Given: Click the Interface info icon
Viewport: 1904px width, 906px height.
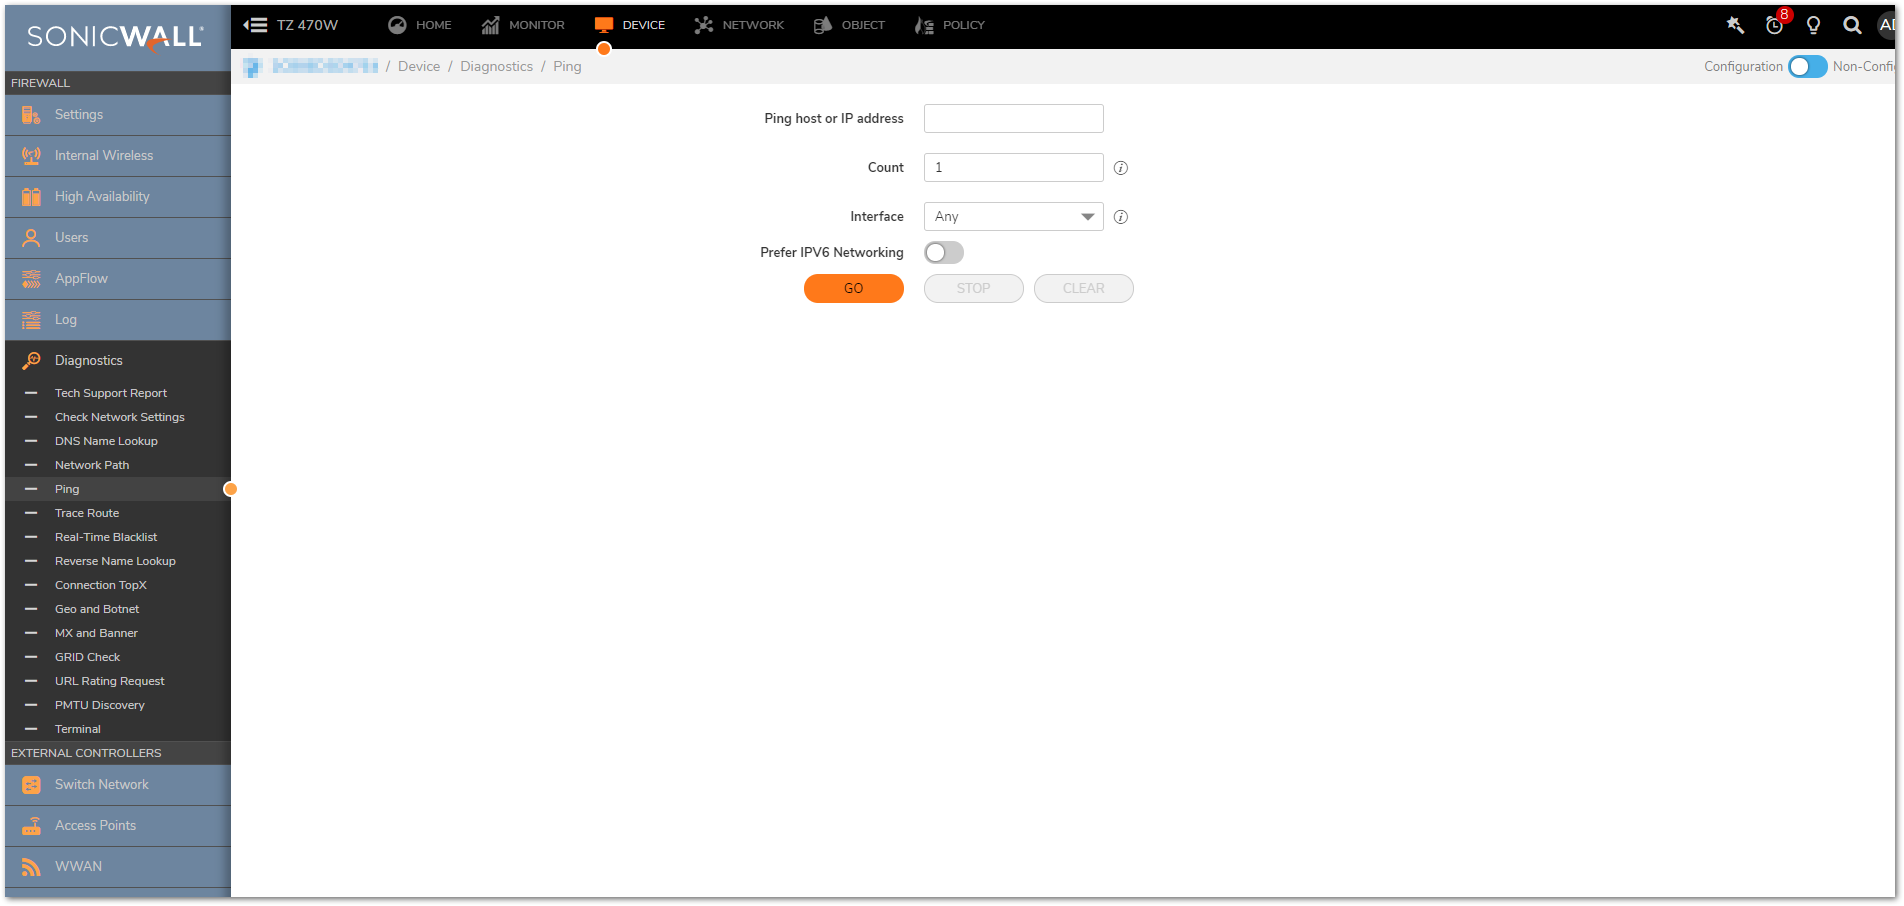Looking at the screenshot, I should [1121, 217].
